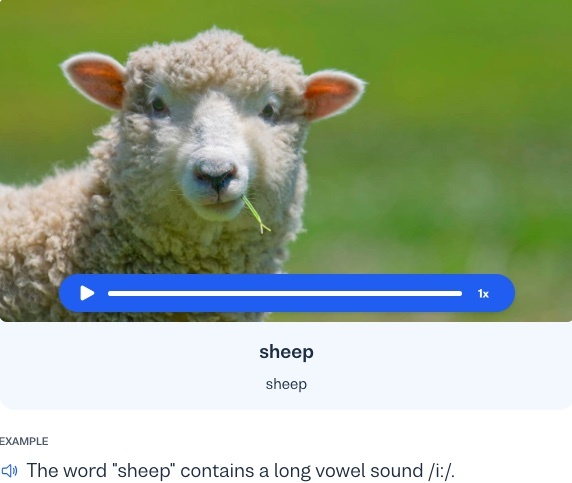Click the blurred green background of the photo

(456, 146)
